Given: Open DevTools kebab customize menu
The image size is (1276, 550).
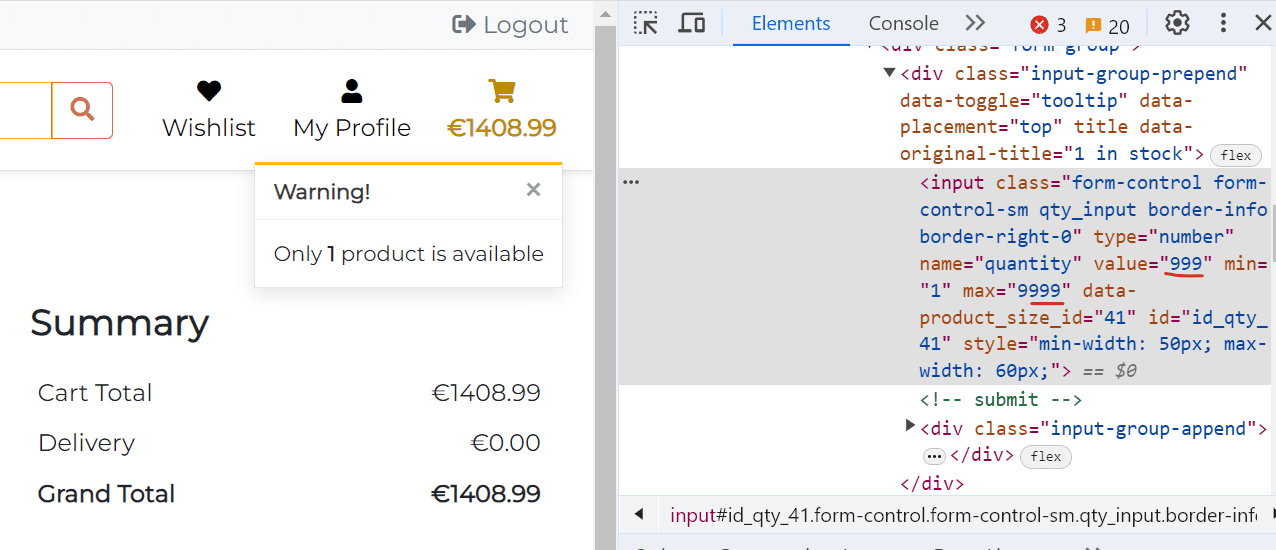Looking at the screenshot, I should tap(1224, 23).
